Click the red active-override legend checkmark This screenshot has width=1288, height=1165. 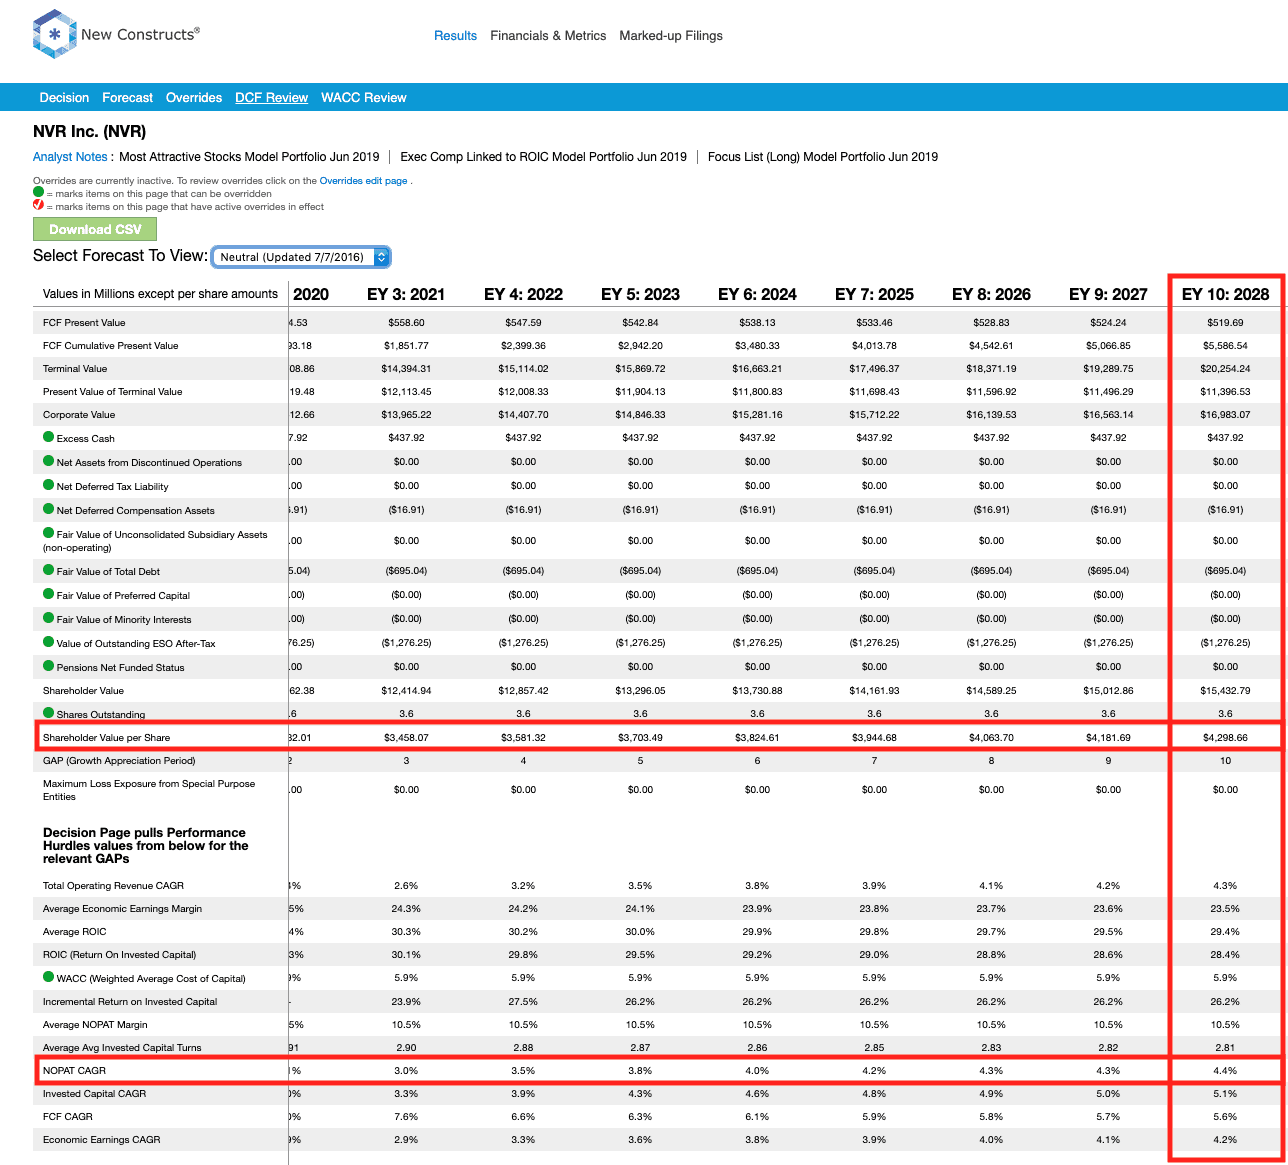pyautogui.click(x=38, y=205)
